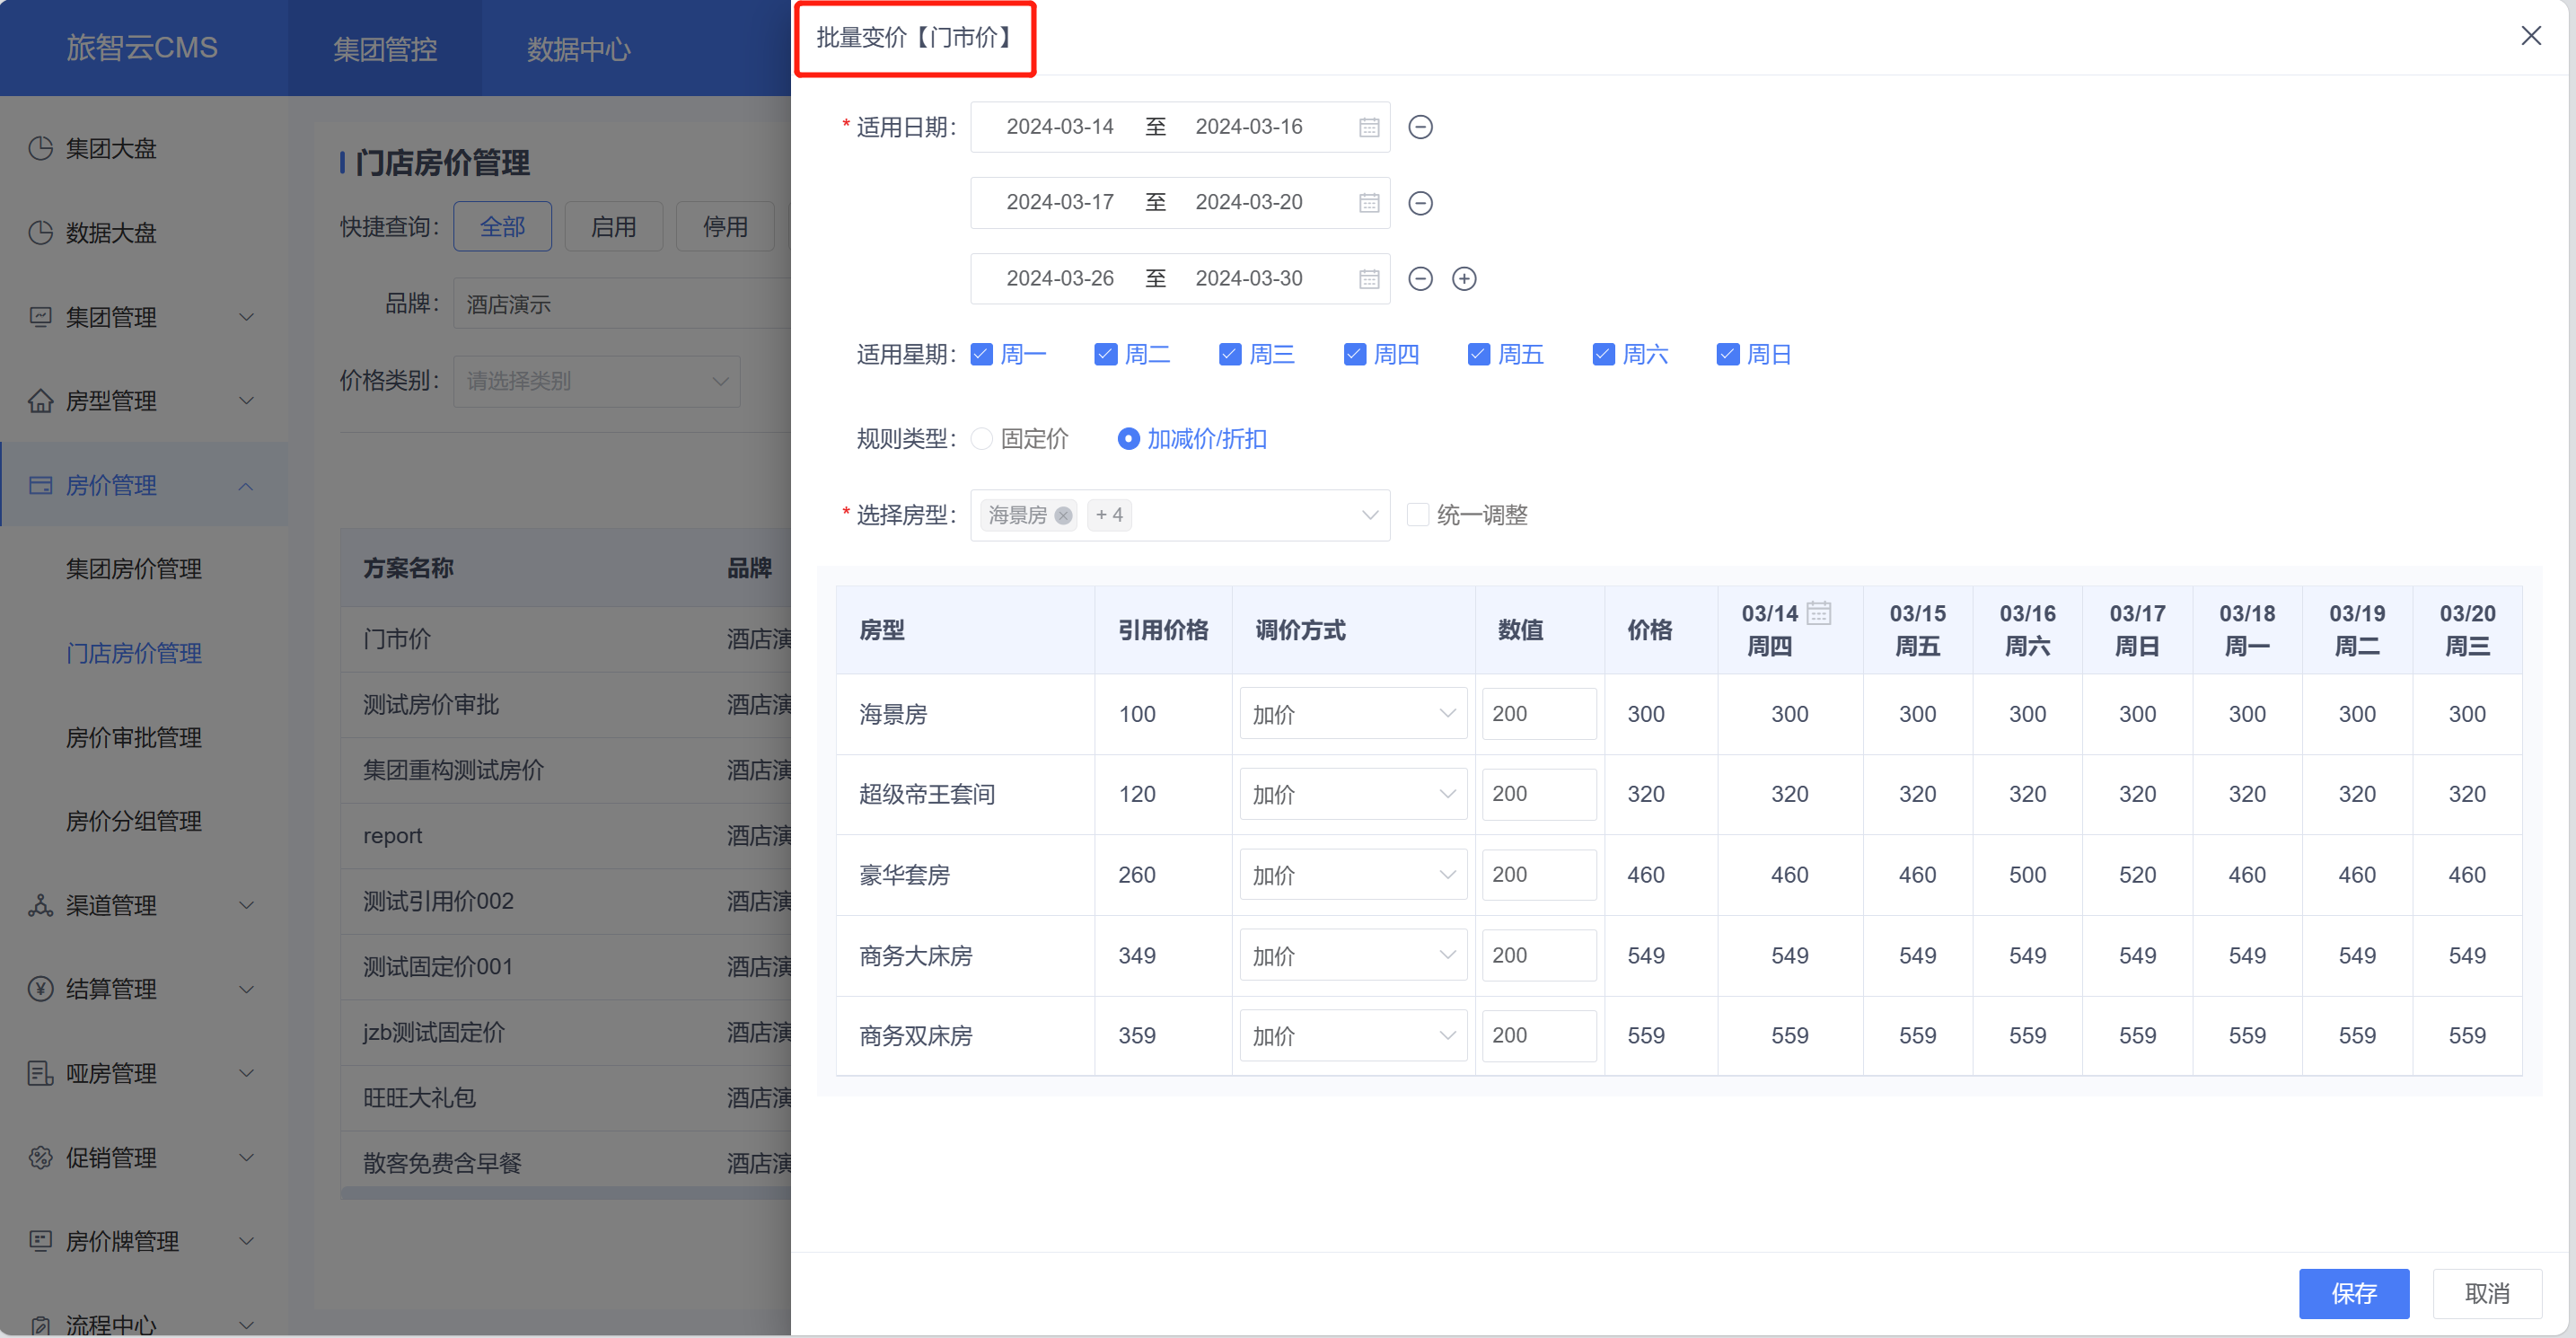Click the 数值 input for 海景房
This screenshot has width=2576, height=1338.
1539,714
